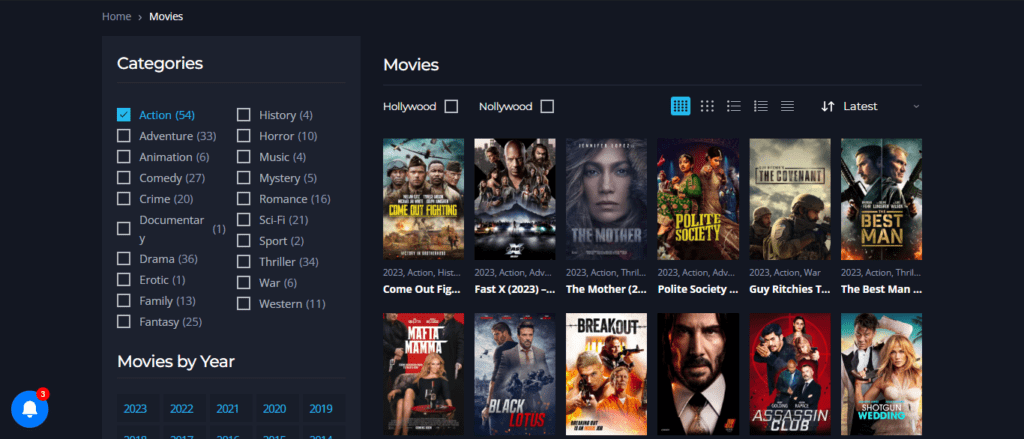Click the '2023, Action, War' genre text
Screen dimensions: 1024x439
point(785,272)
